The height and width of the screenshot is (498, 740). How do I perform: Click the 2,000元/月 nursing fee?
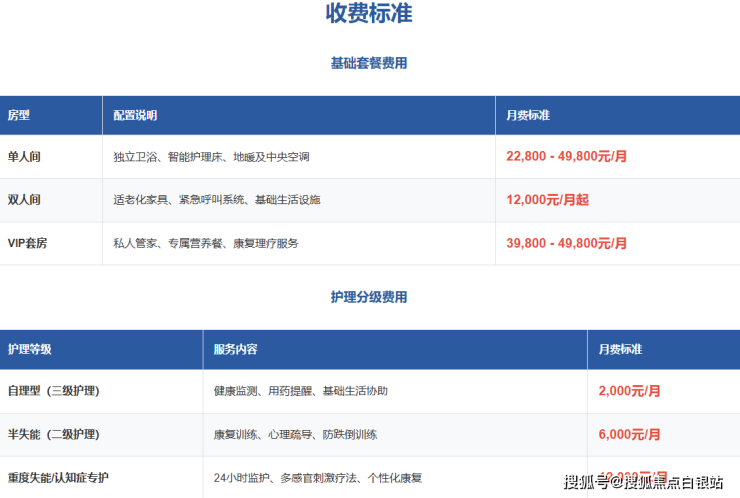[629, 391]
